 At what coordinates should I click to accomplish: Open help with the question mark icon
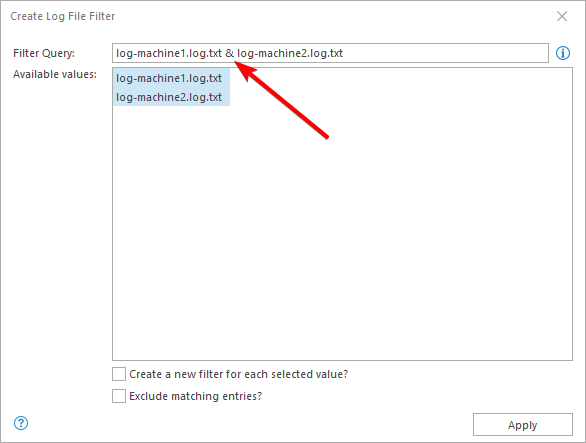coord(21,423)
